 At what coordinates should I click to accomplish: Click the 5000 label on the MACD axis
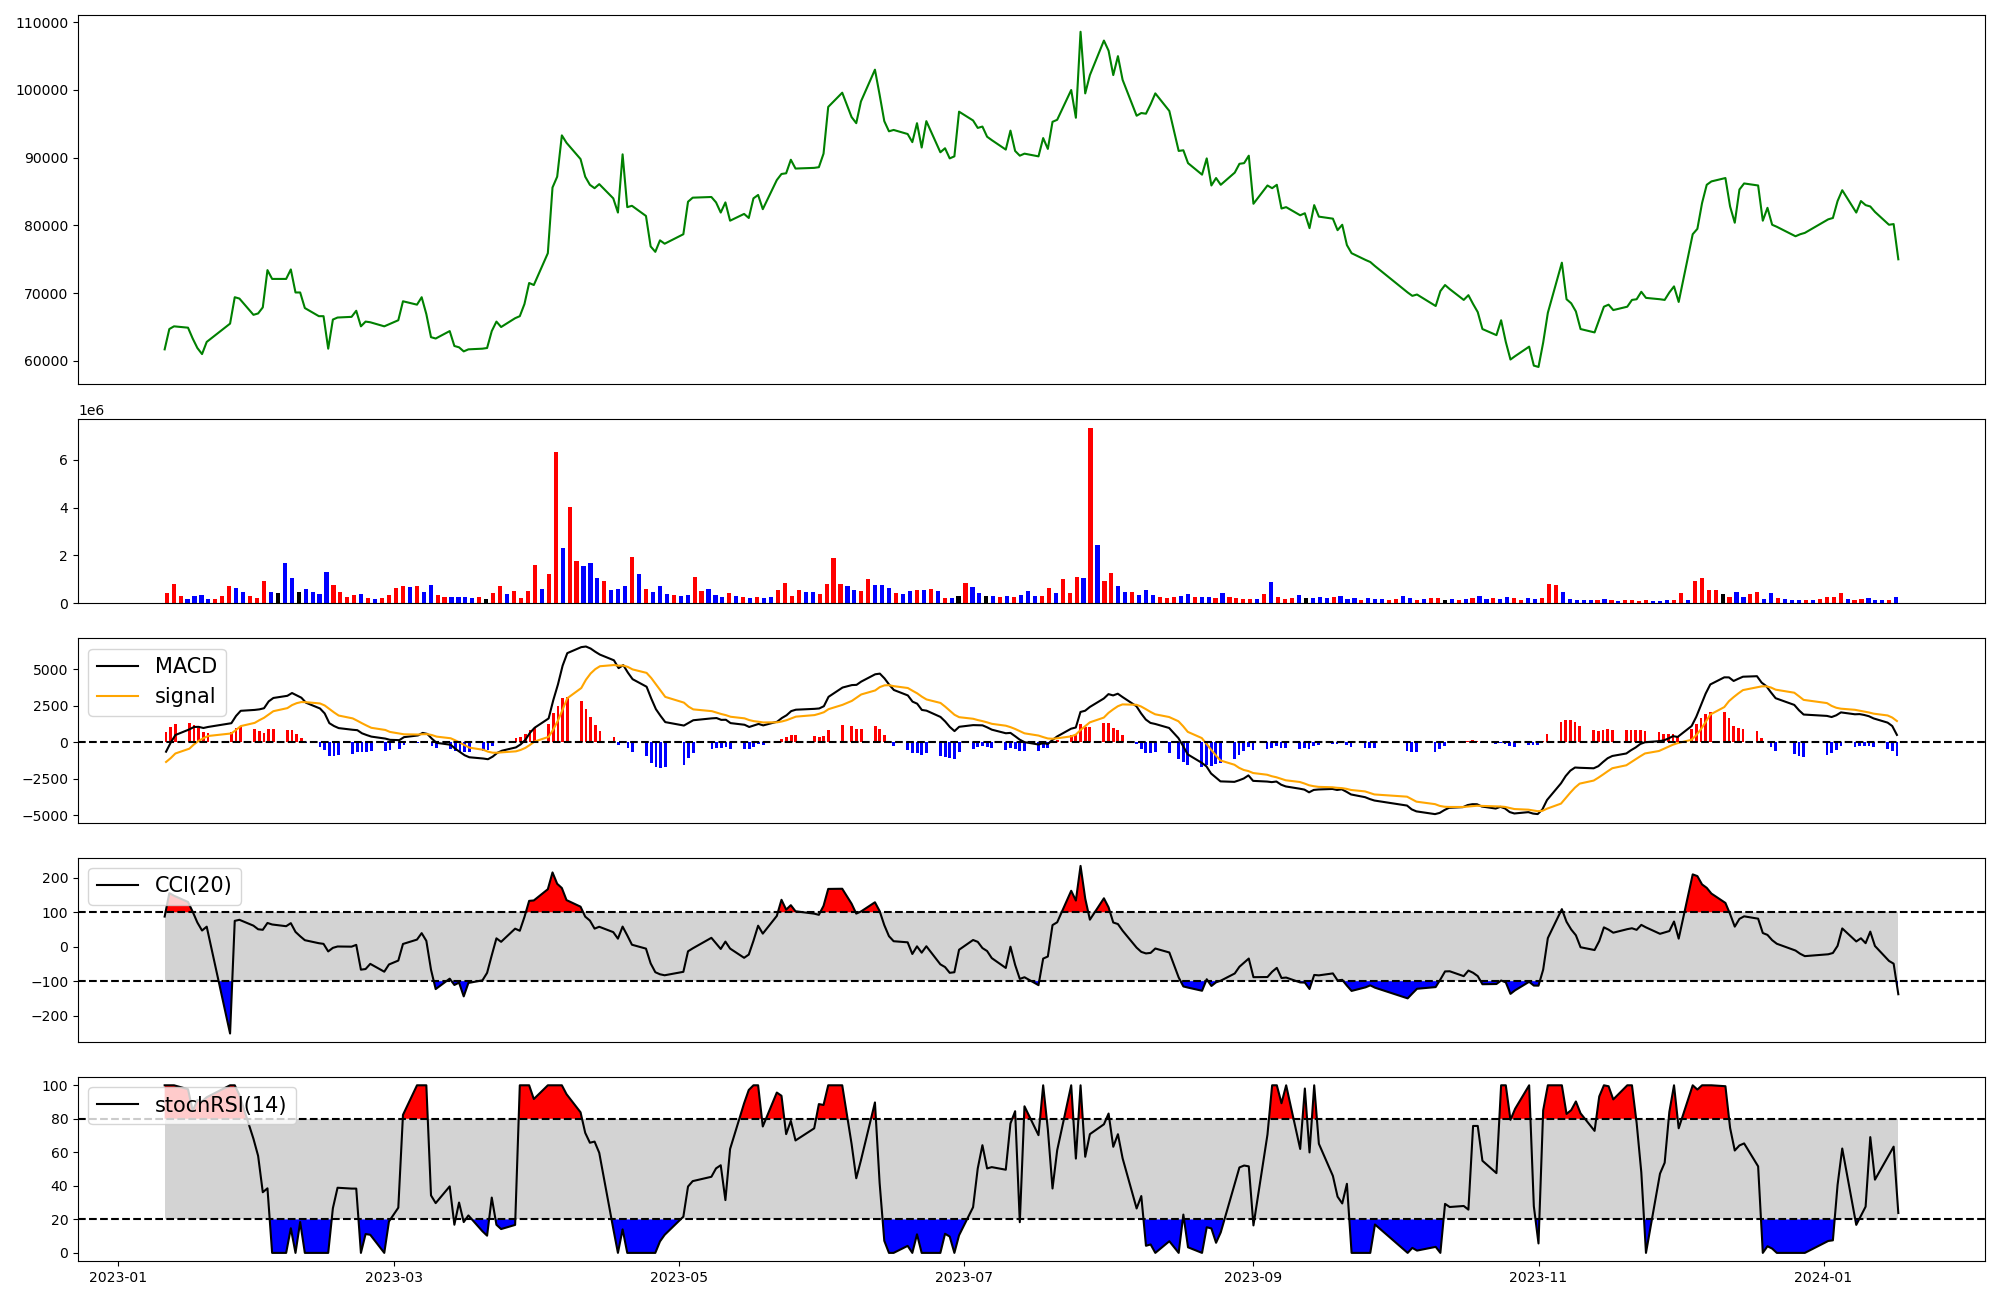[x=50, y=670]
